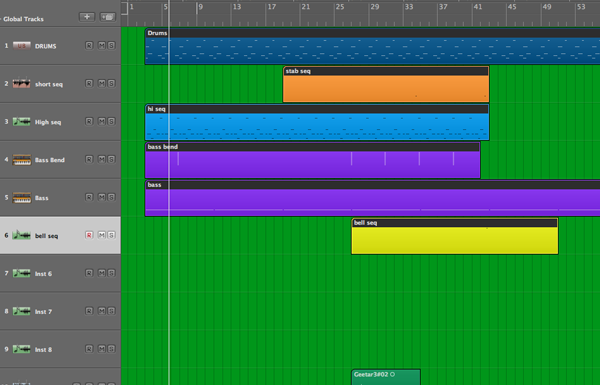Click bar 45 in the ruler
The image size is (600, 385).
coord(512,7)
